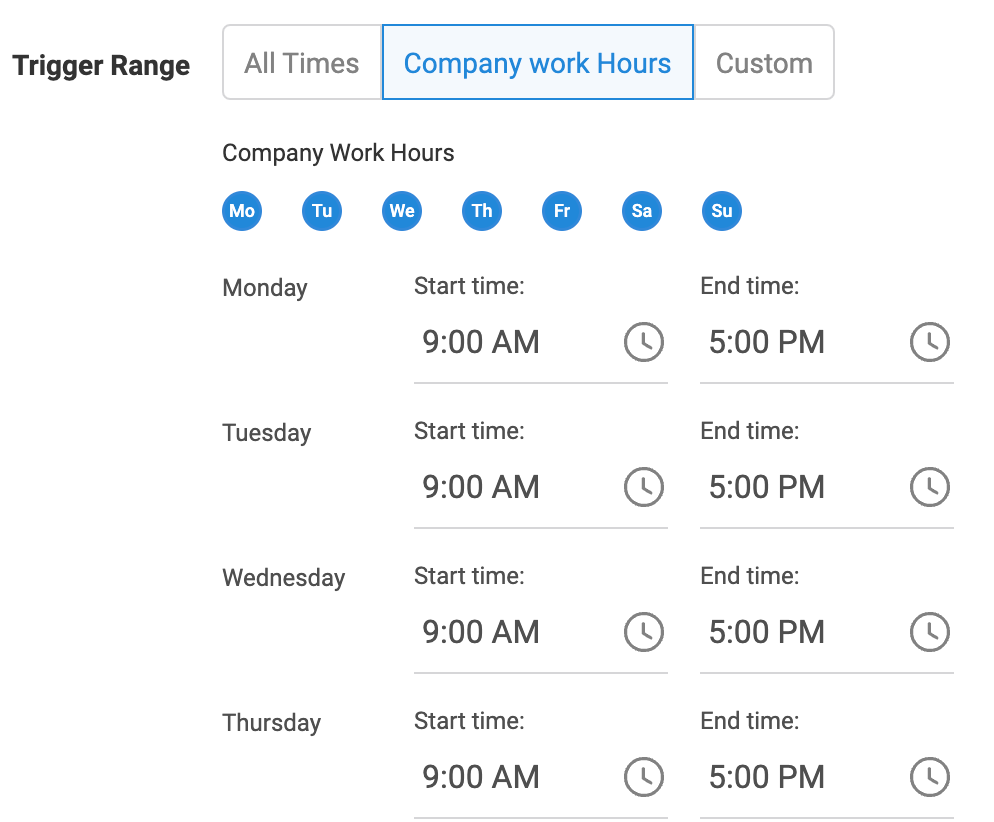
Task: Open Monday end time clock picker
Action: [929, 342]
